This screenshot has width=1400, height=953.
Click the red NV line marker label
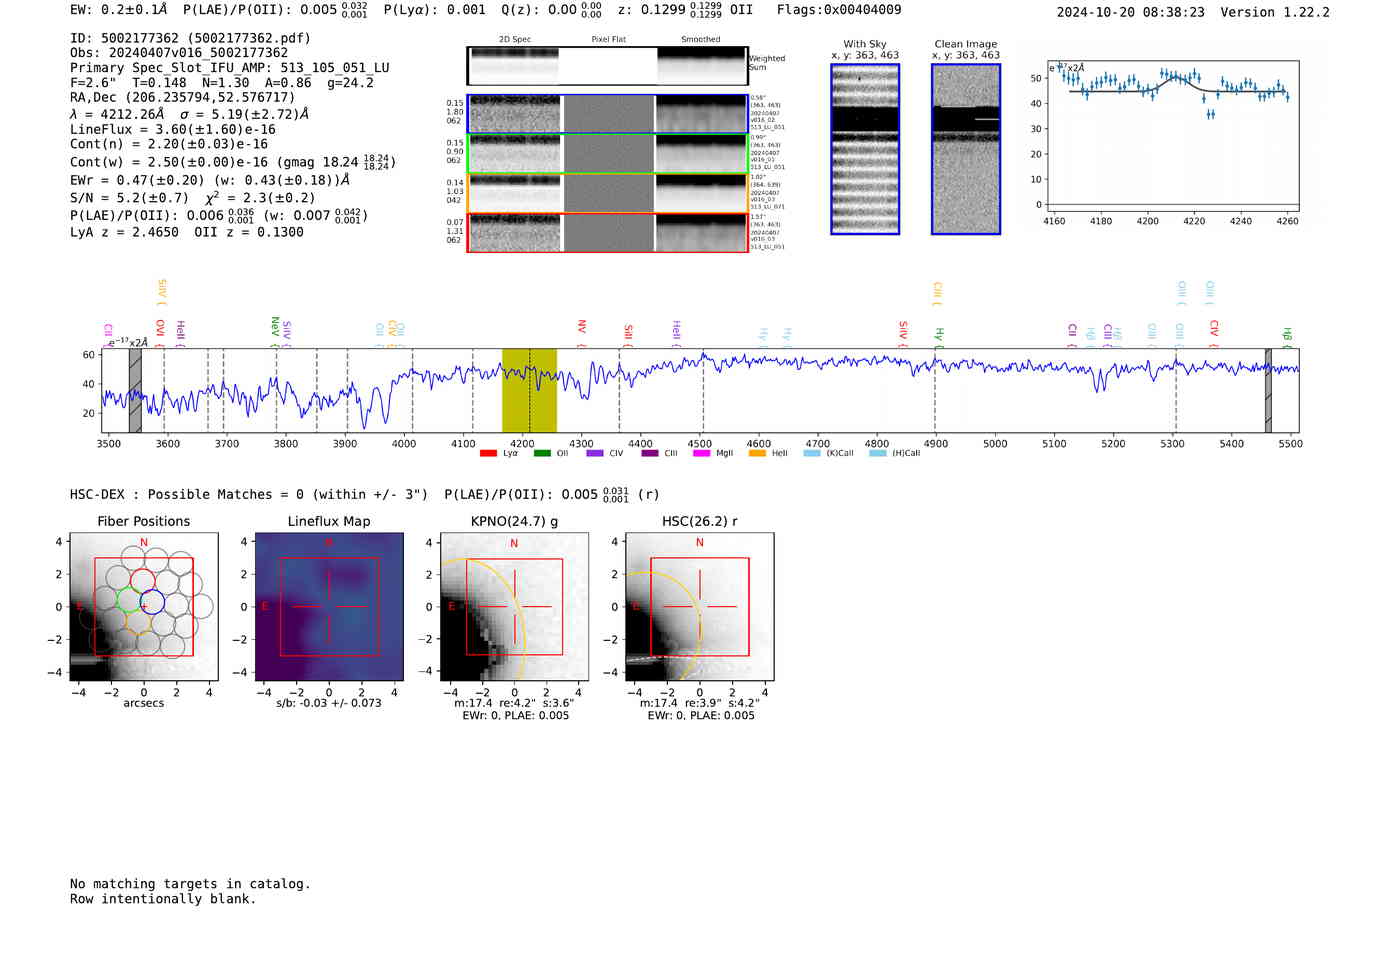point(581,328)
